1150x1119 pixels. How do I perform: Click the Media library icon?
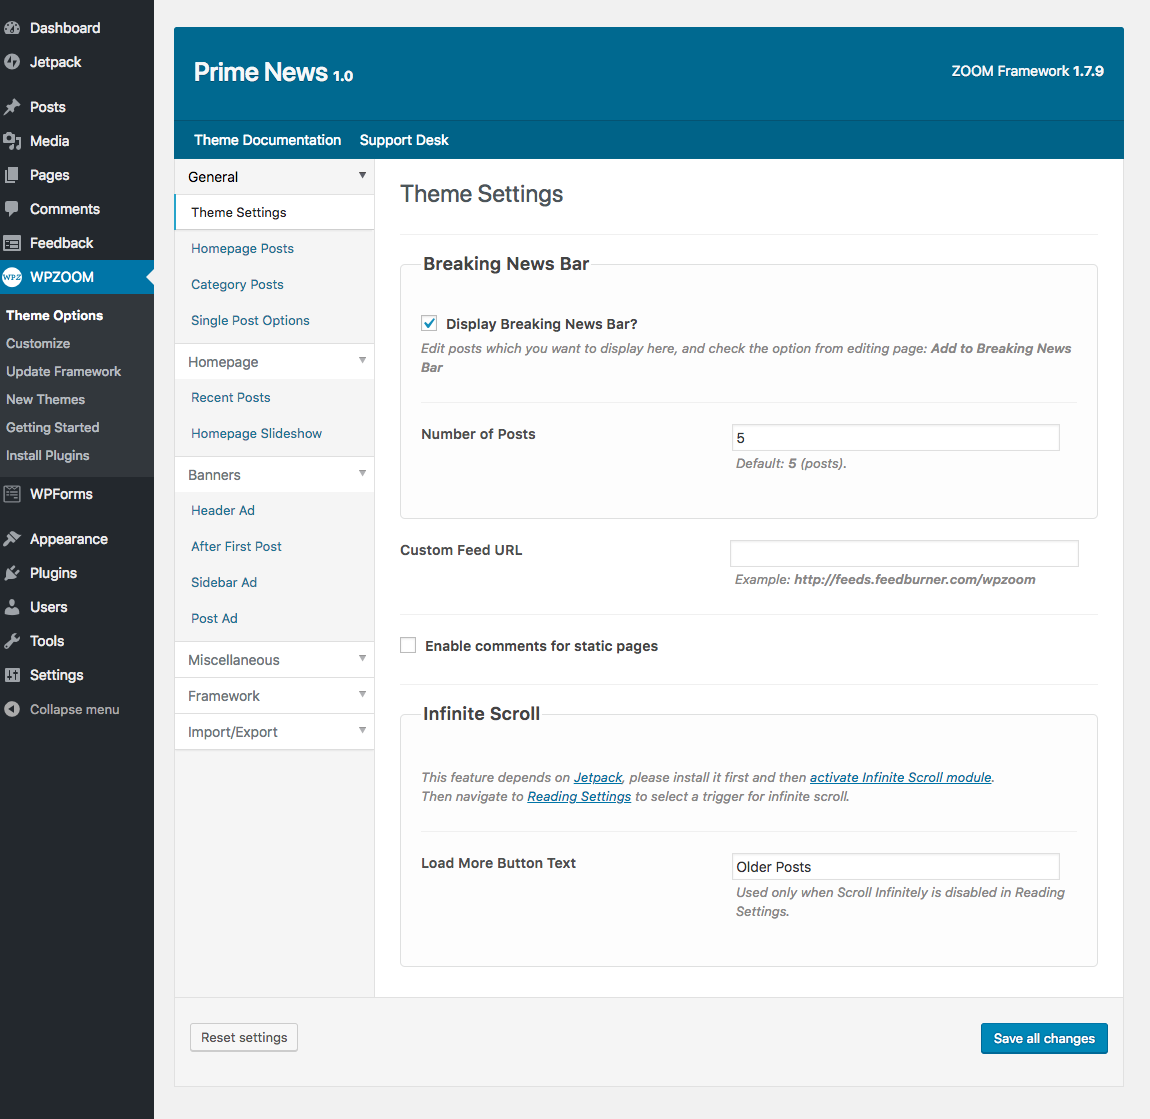(12, 141)
